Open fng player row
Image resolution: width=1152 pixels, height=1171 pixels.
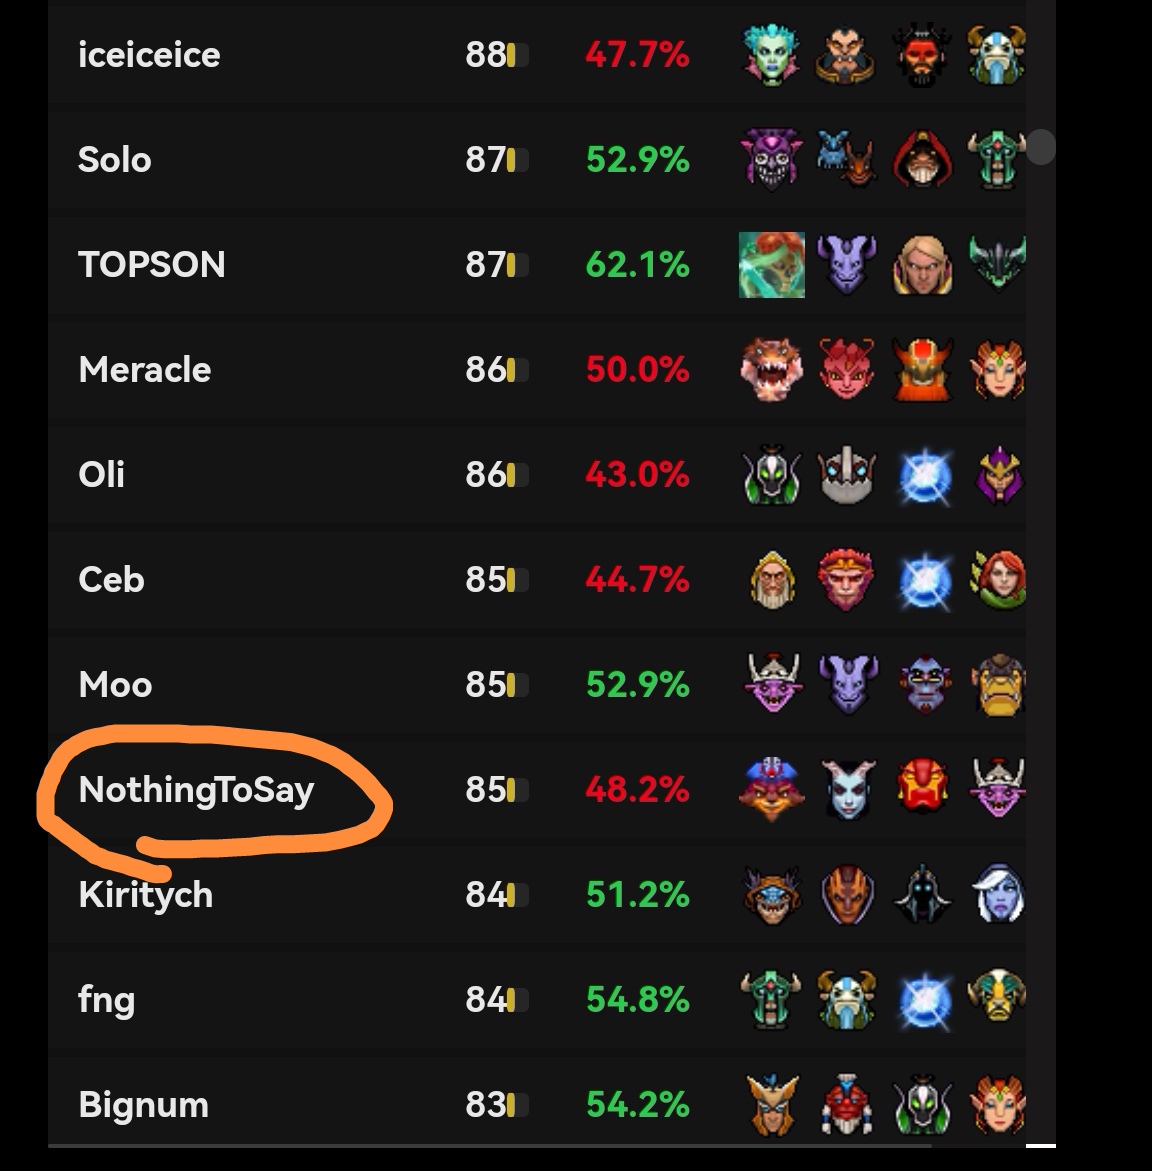pyautogui.click(x=537, y=999)
